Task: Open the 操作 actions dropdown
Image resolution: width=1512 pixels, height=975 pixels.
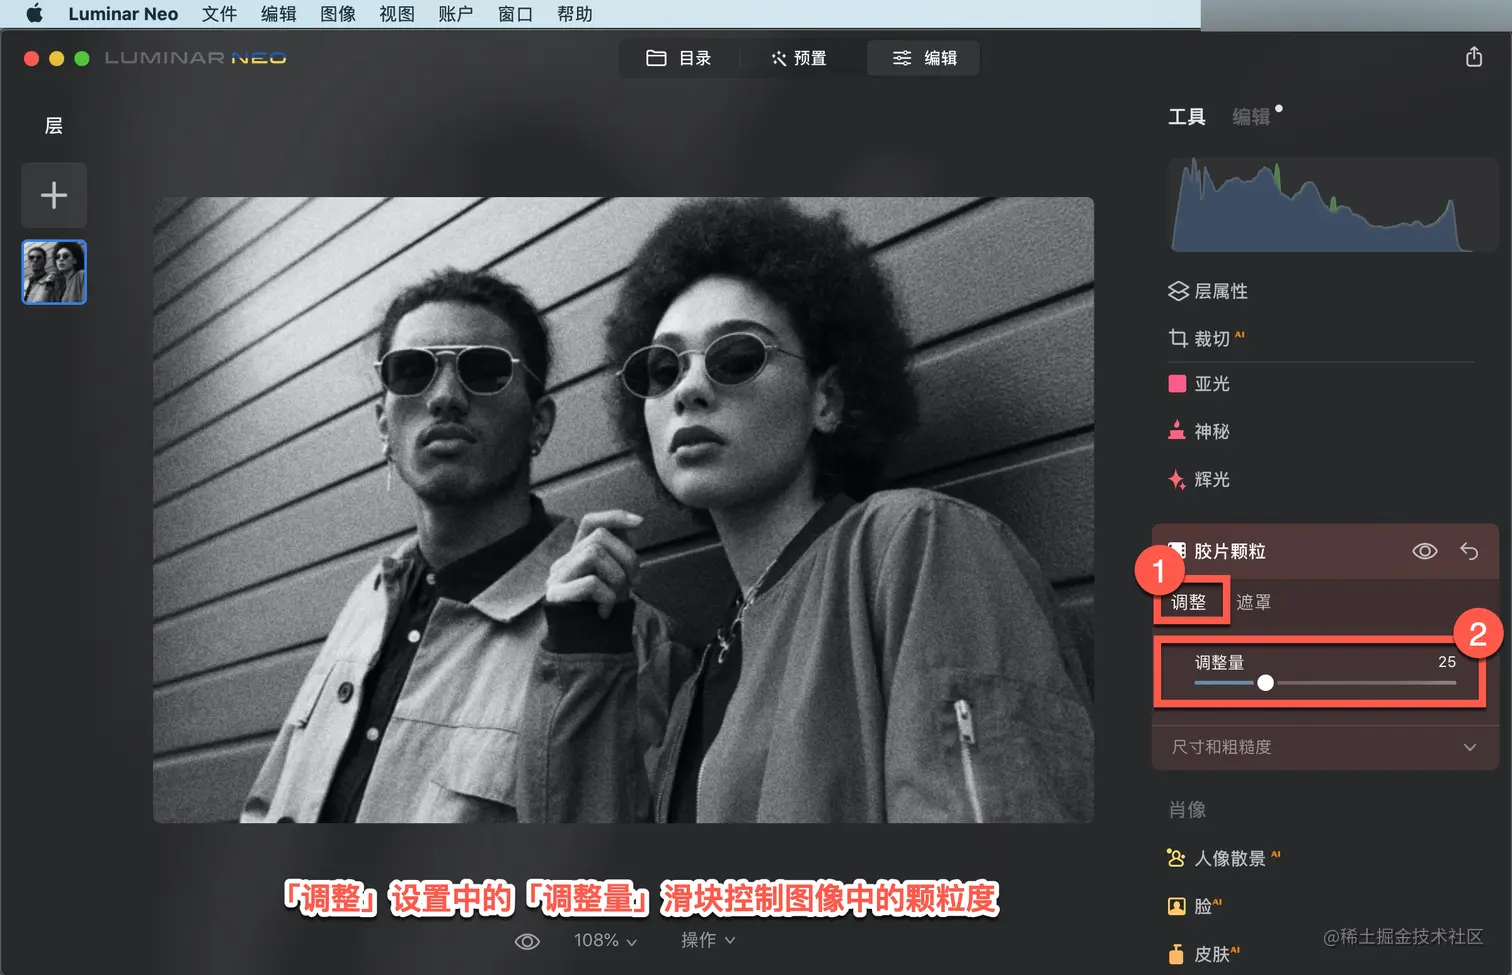Action: 708,940
